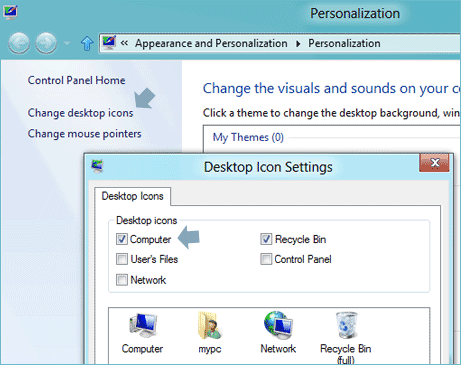Select the Computer icon in preview list
The height and width of the screenshot is (365, 461).
143,333
